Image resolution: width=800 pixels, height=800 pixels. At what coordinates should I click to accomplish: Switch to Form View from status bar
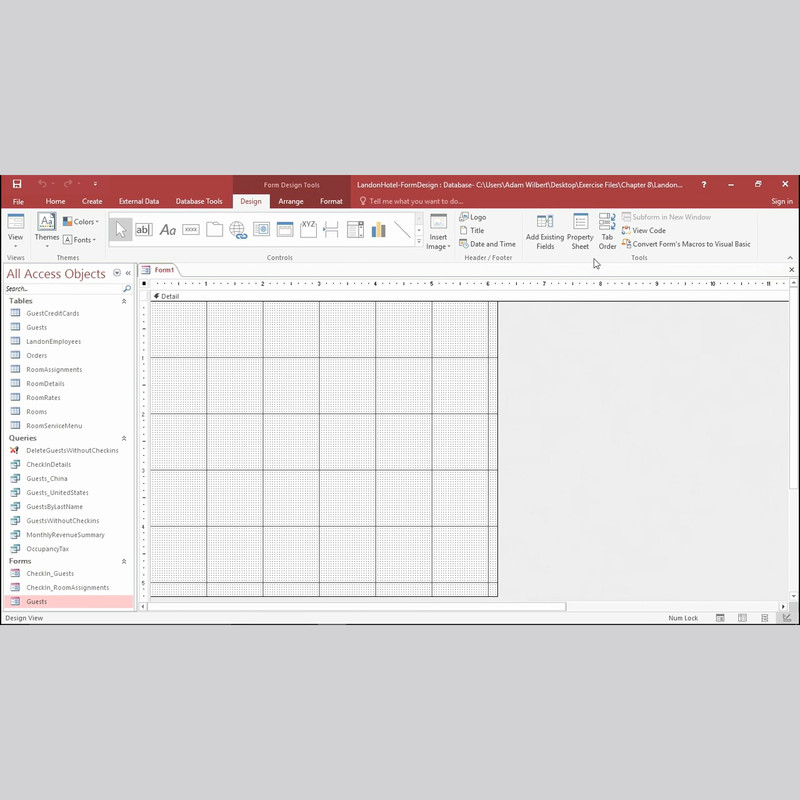(x=720, y=618)
